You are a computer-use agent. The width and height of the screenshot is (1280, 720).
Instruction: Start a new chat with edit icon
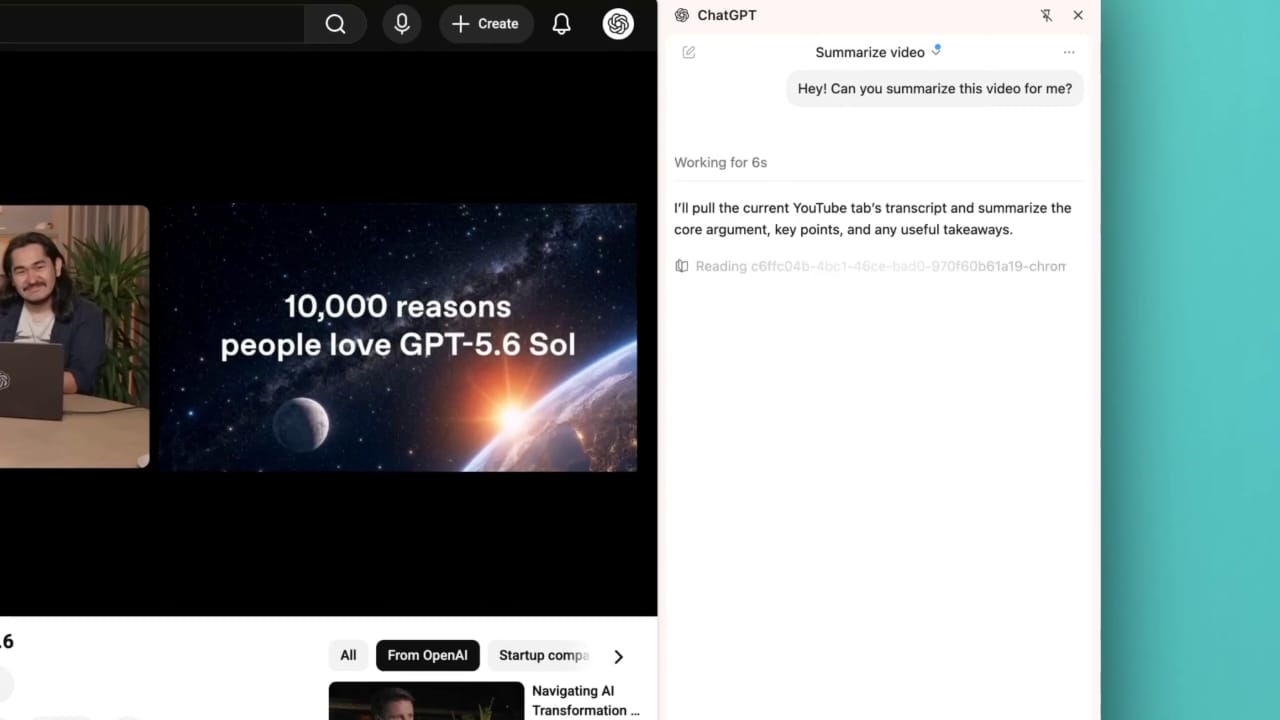tap(689, 52)
